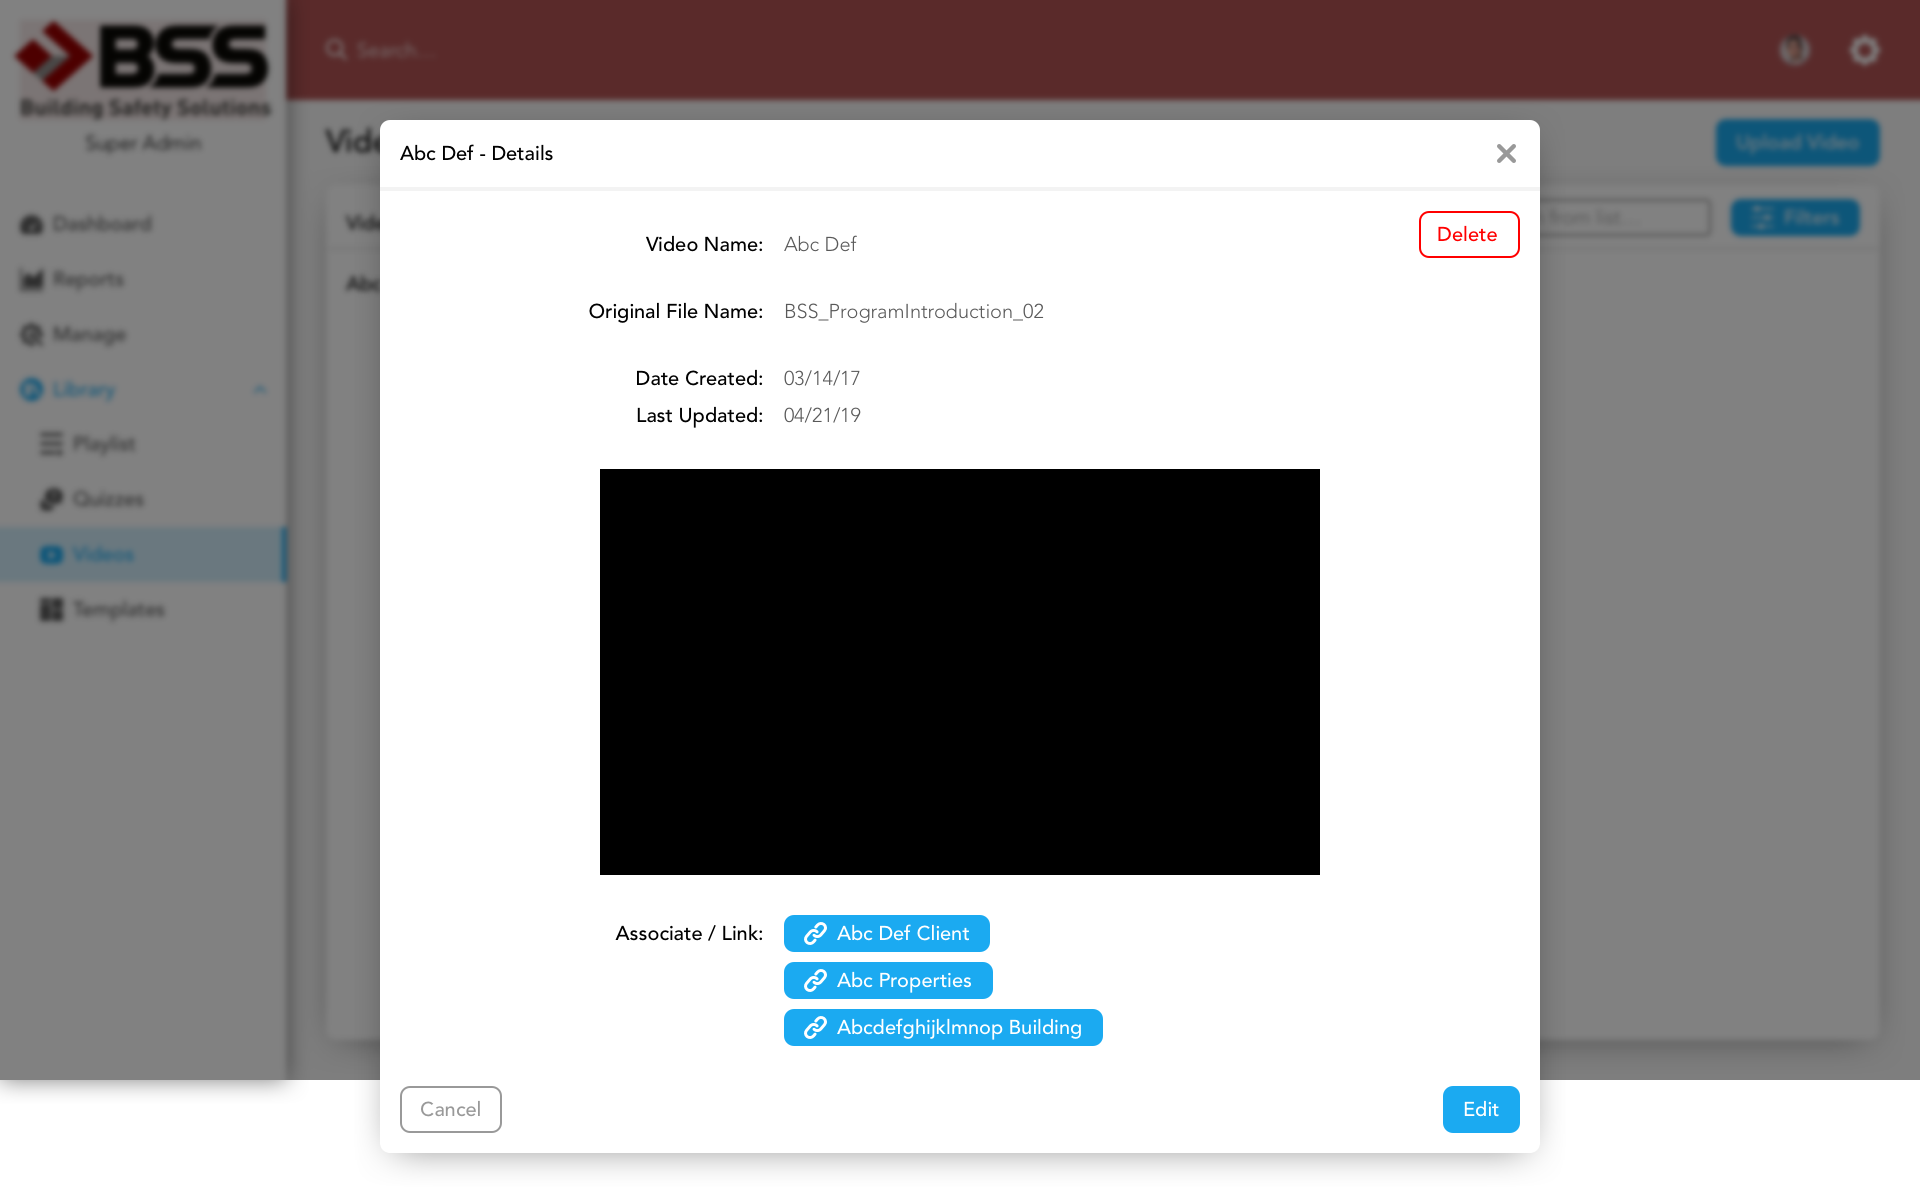This screenshot has height=1193, width=1920.
Task: Collapse the Library section chevron
Action: pos(260,389)
